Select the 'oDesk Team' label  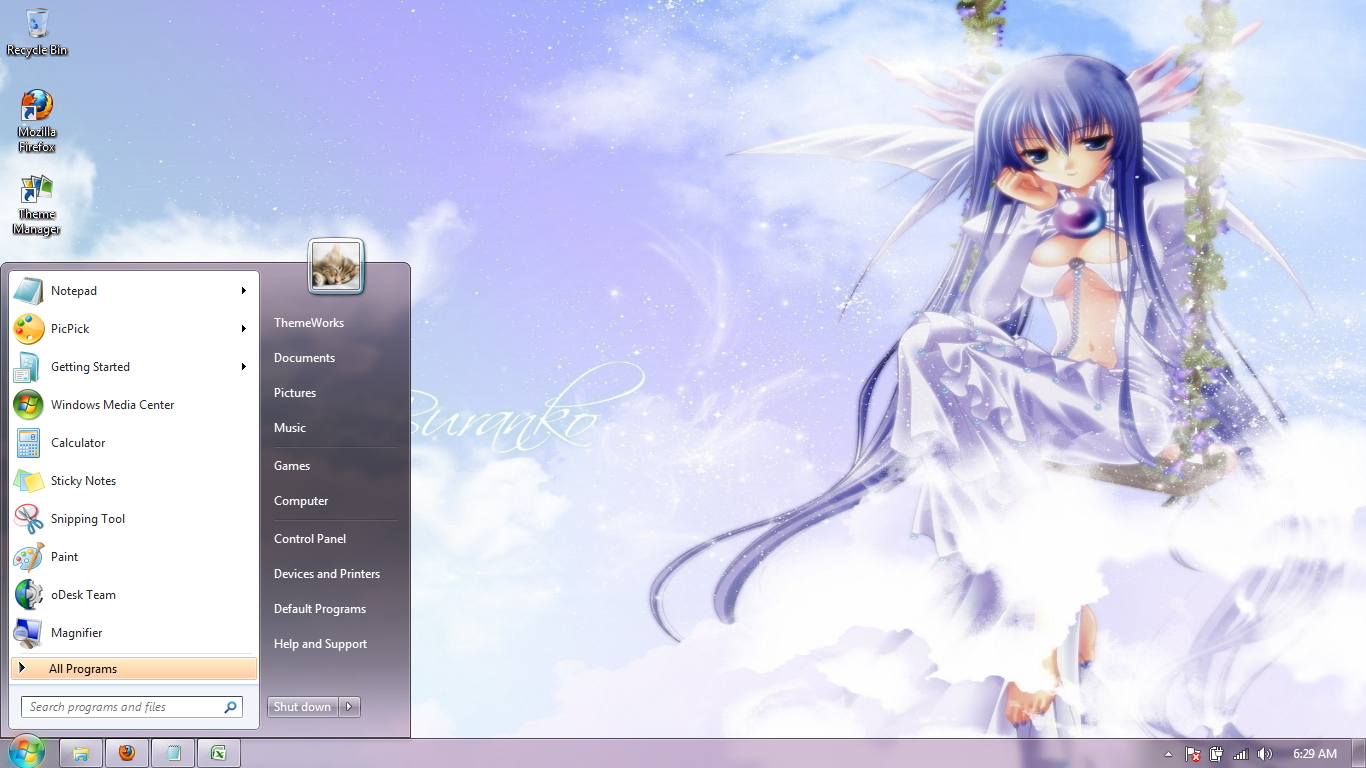[x=83, y=595]
